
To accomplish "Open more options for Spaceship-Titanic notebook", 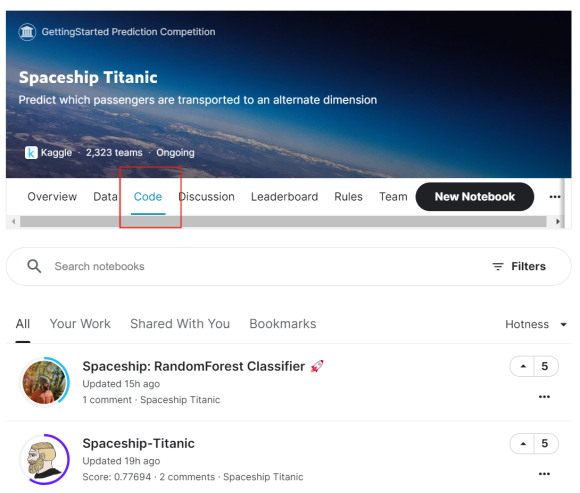I will pos(544,474).
